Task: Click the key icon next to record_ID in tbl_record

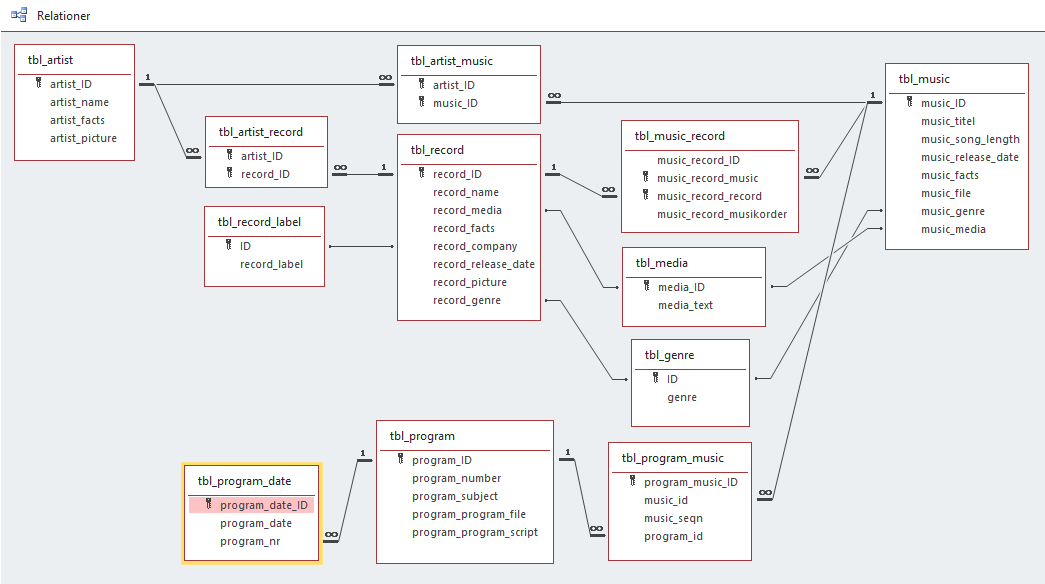Action: (422, 173)
